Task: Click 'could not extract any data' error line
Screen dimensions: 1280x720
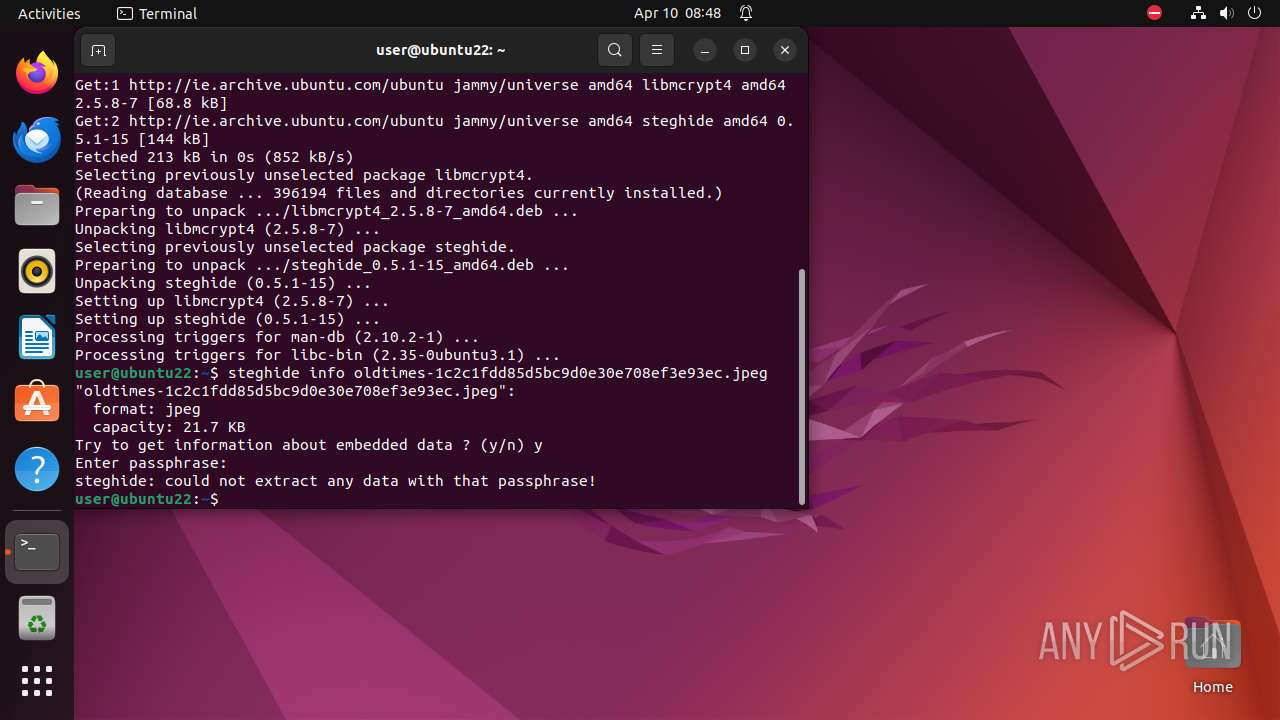Action: tap(335, 481)
